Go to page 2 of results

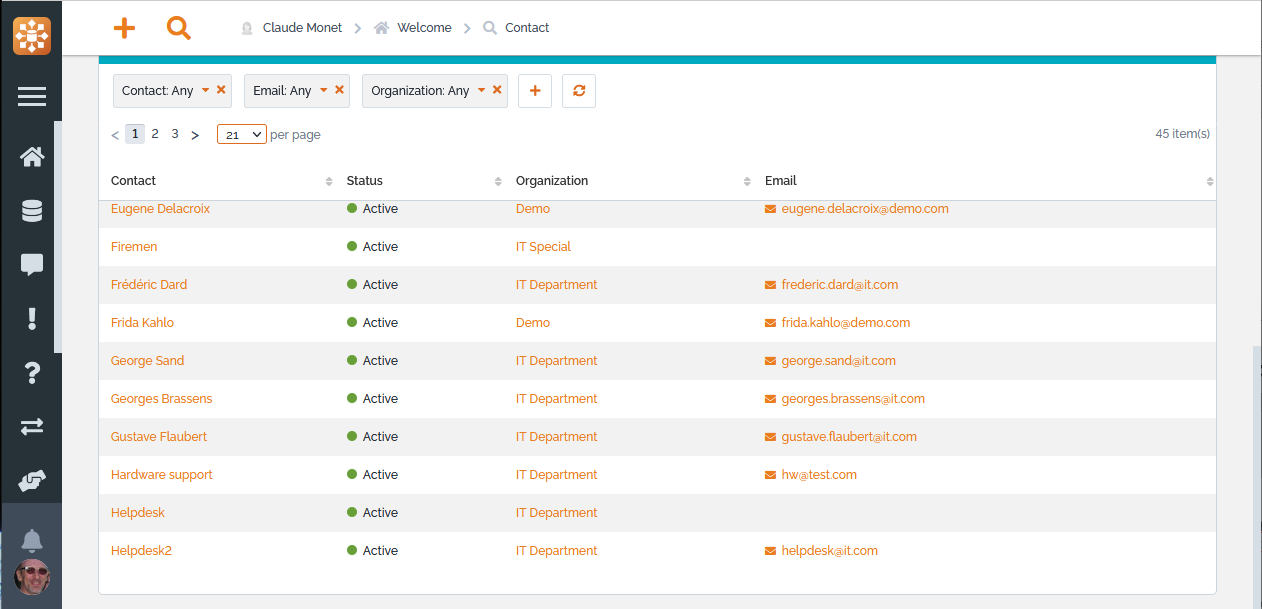(155, 134)
